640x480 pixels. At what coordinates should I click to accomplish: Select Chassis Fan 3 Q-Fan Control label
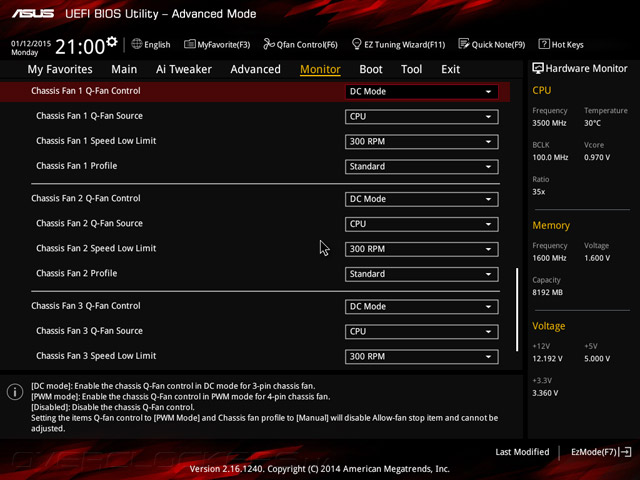(x=86, y=306)
